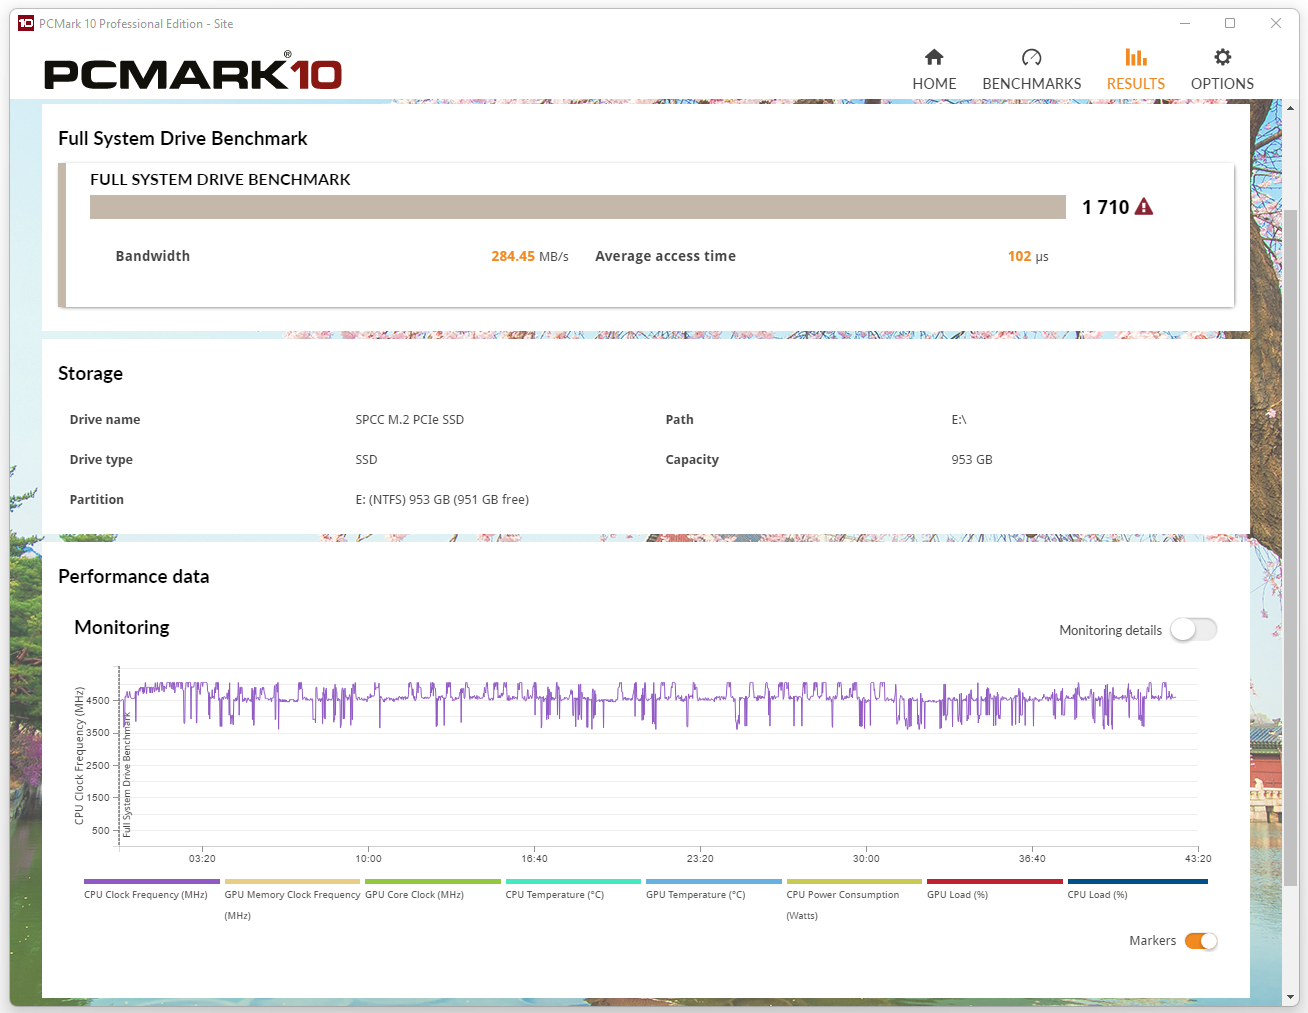Click the Performance data heading

point(134,576)
